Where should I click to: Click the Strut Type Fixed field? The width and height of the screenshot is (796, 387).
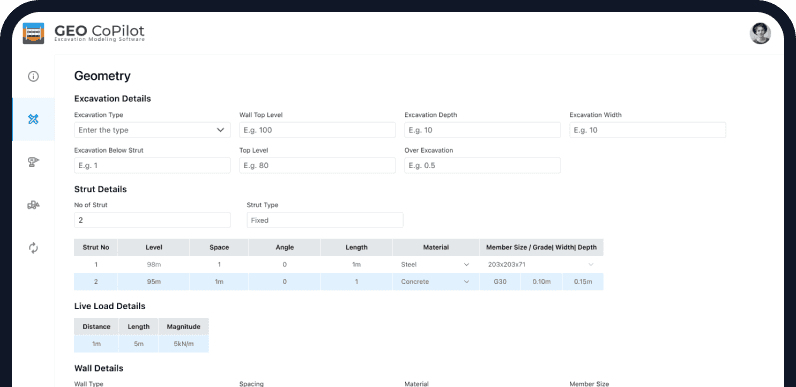pos(325,220)
